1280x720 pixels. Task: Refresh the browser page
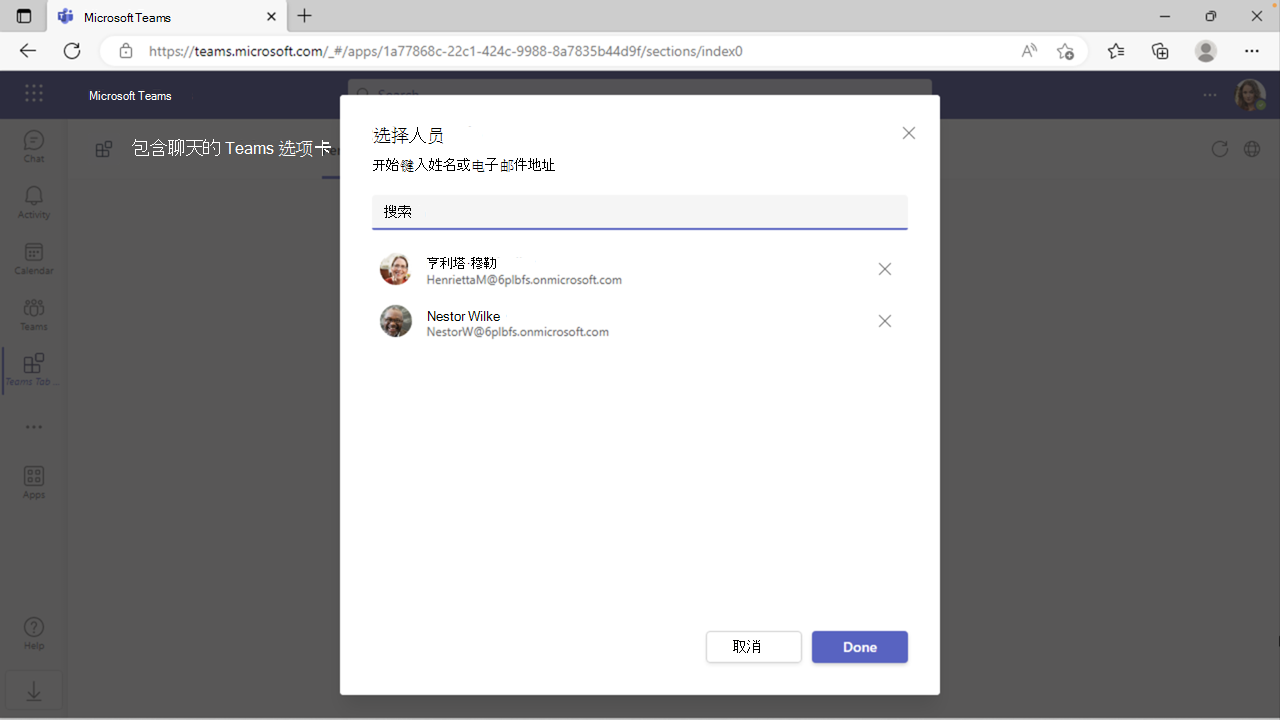[72, 51]
